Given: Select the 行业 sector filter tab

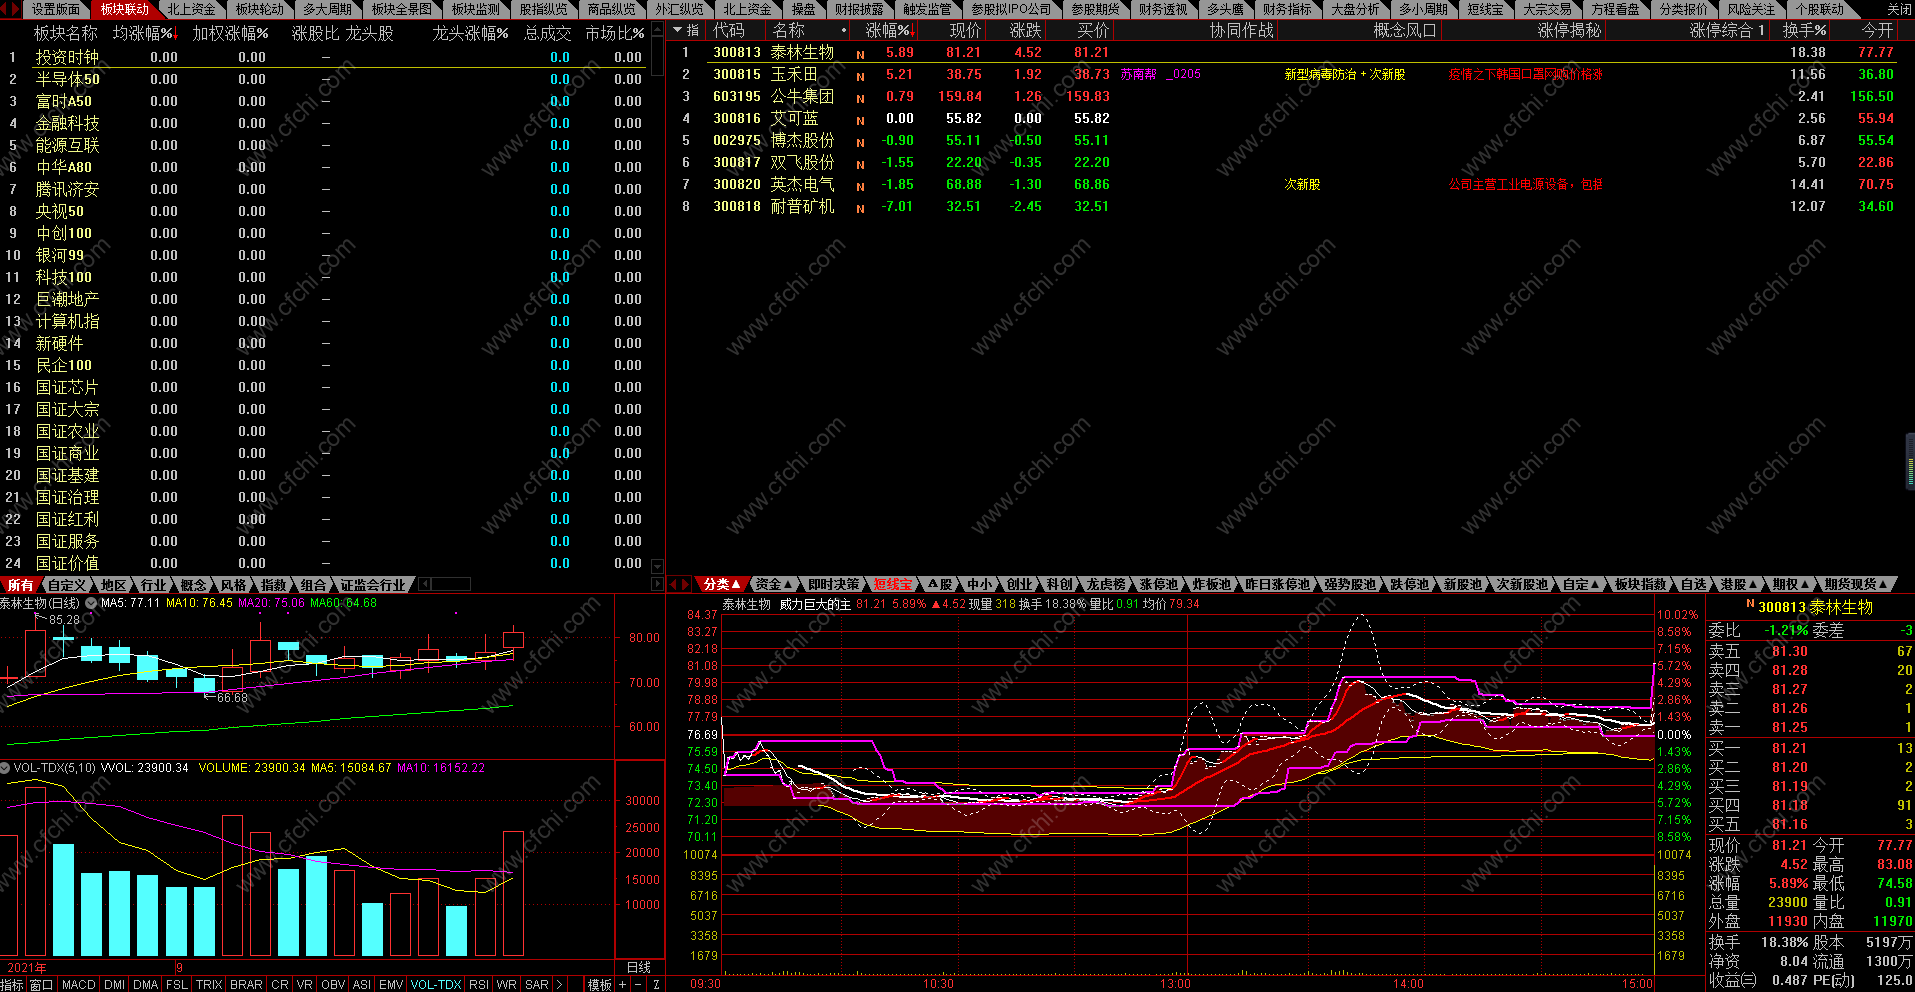Looking at the screenshot, I should point(153,585).
